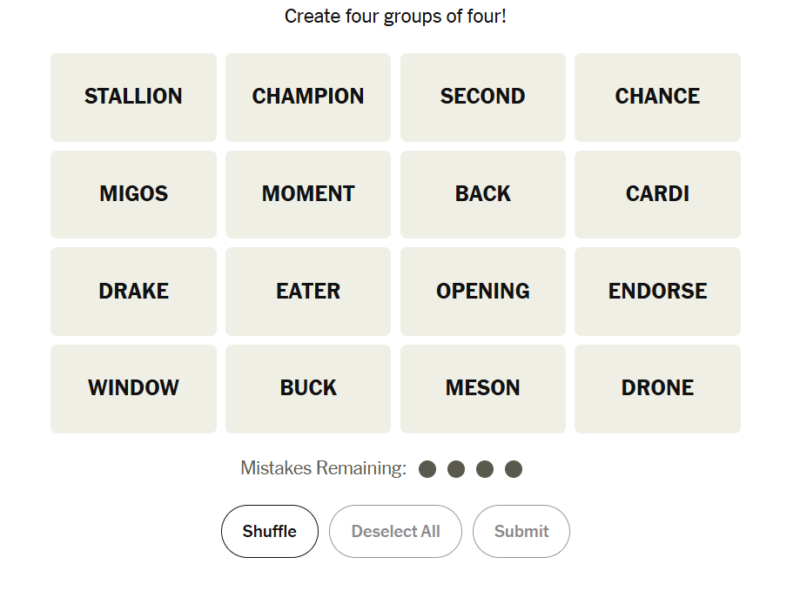Choose the CHANCE word tile

click(x=657, y=97)
